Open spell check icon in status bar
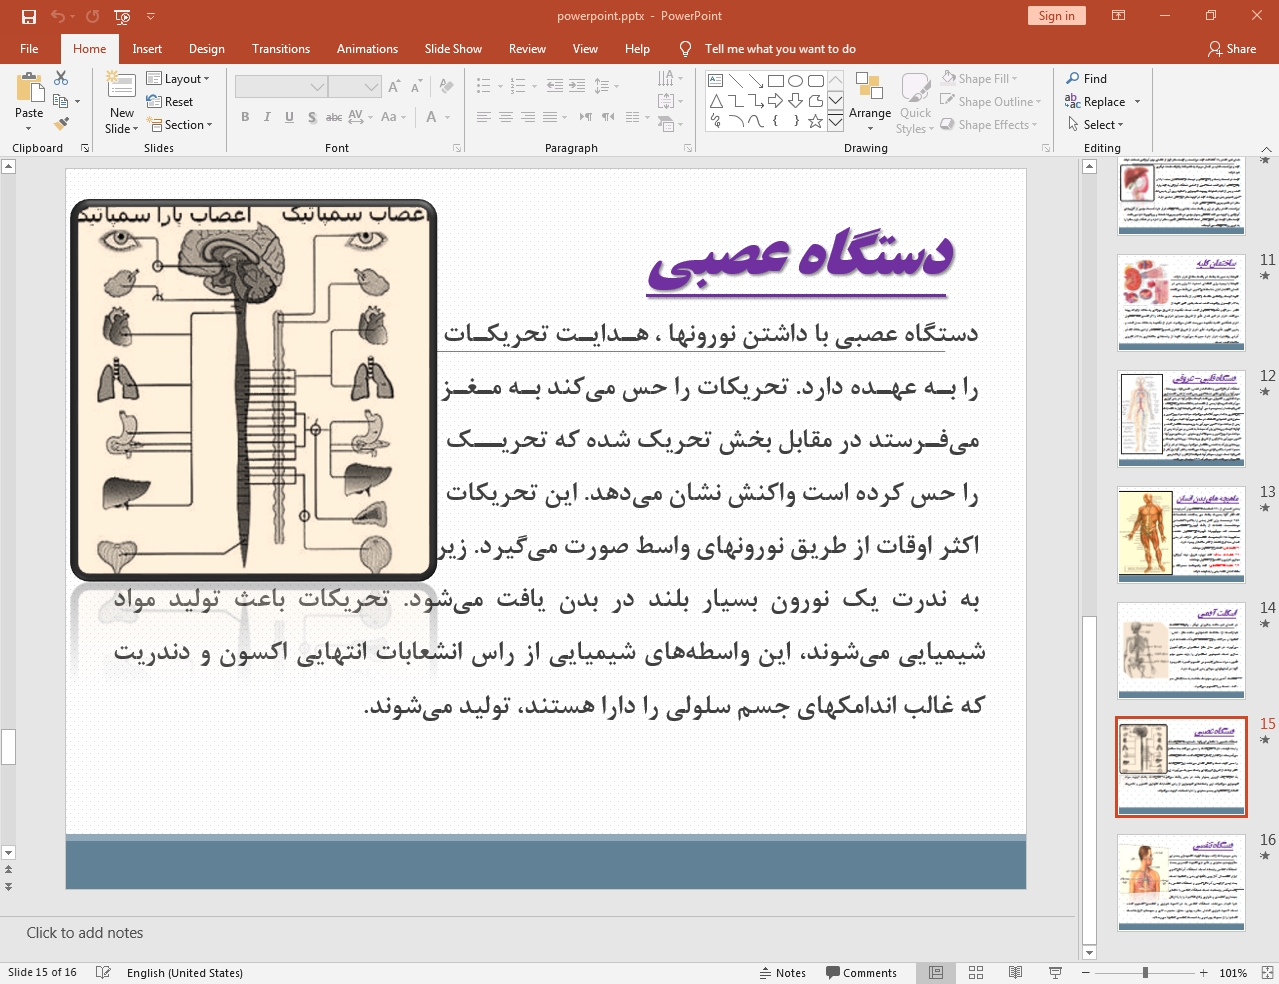 click(x=103, y=972)
